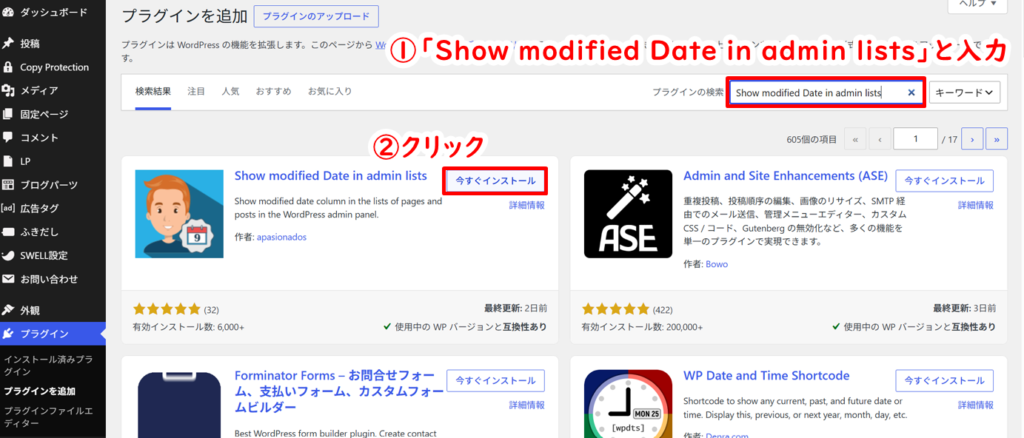Click the プラグインのアップロード button
This screenshot has width=1024, height=438.
coord(316,16)
